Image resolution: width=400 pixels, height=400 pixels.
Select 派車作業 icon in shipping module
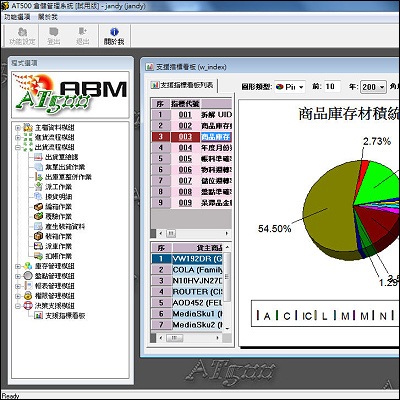coord(39,246)
